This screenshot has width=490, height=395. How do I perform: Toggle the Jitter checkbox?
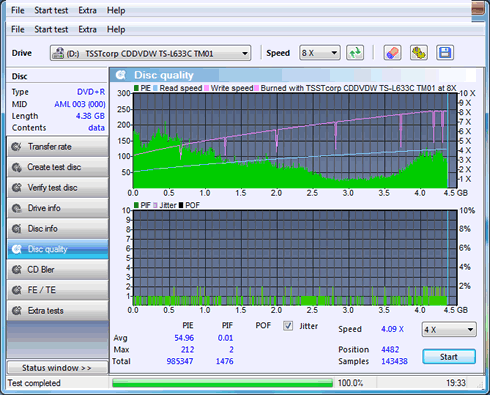288,326
